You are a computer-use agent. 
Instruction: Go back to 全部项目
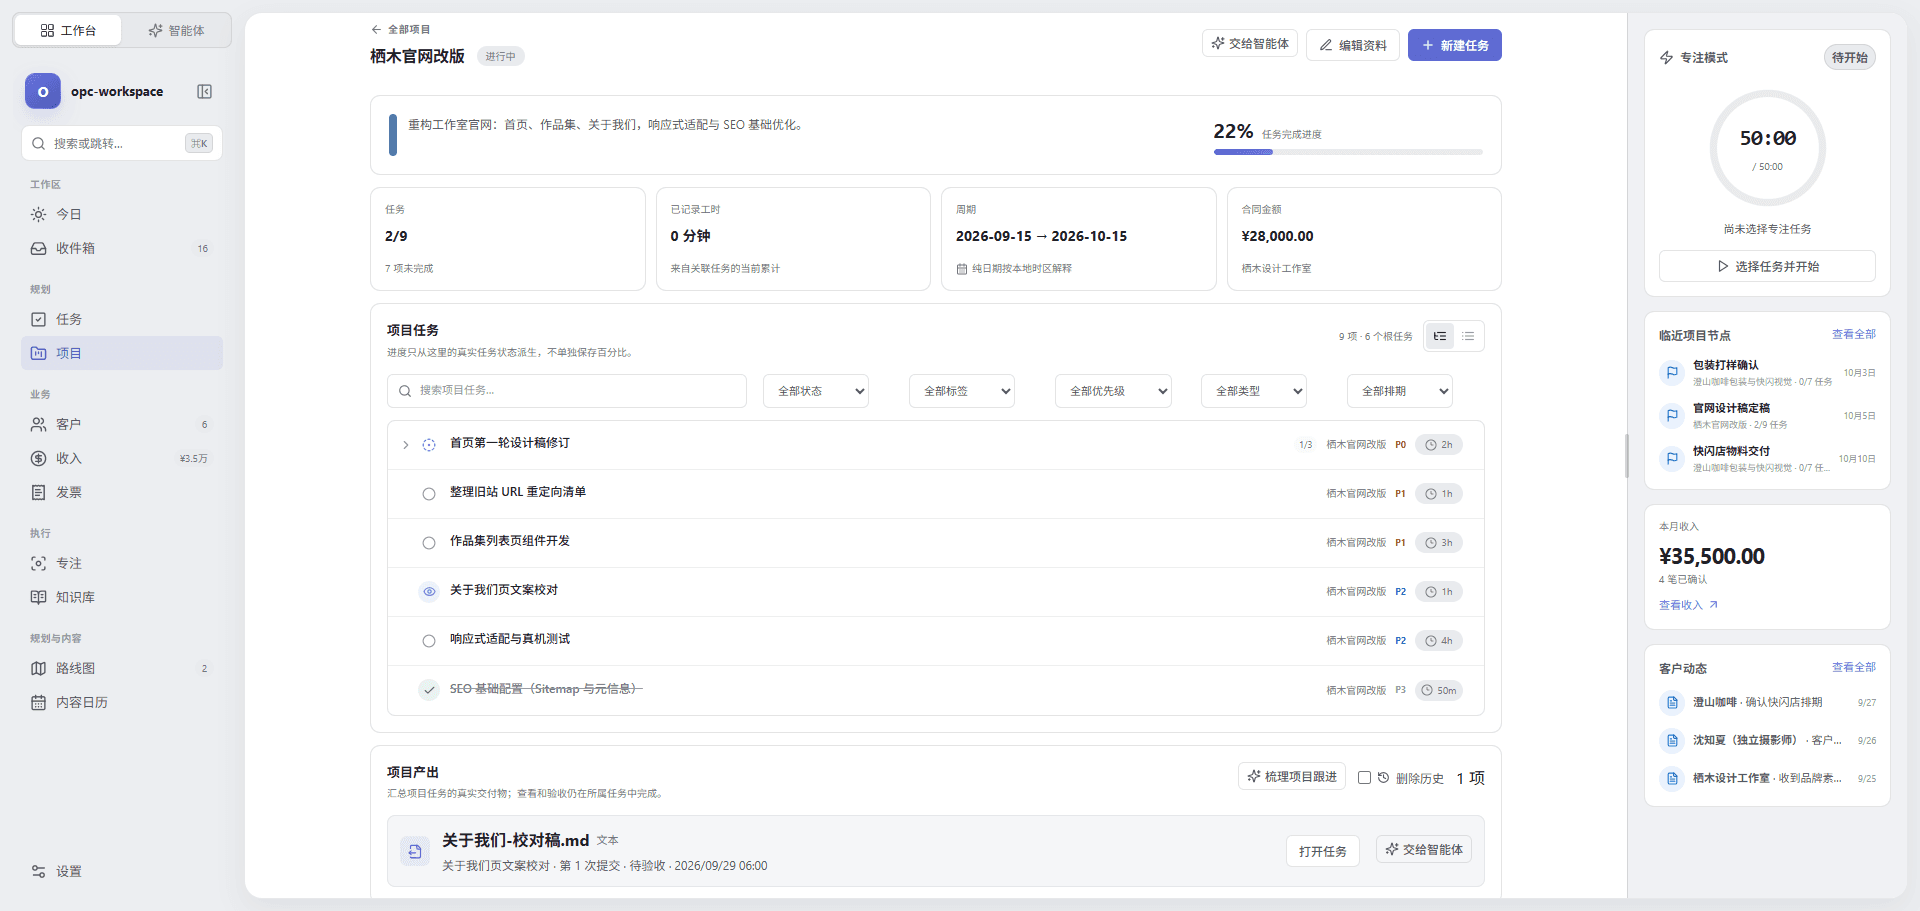coord(400,29)
